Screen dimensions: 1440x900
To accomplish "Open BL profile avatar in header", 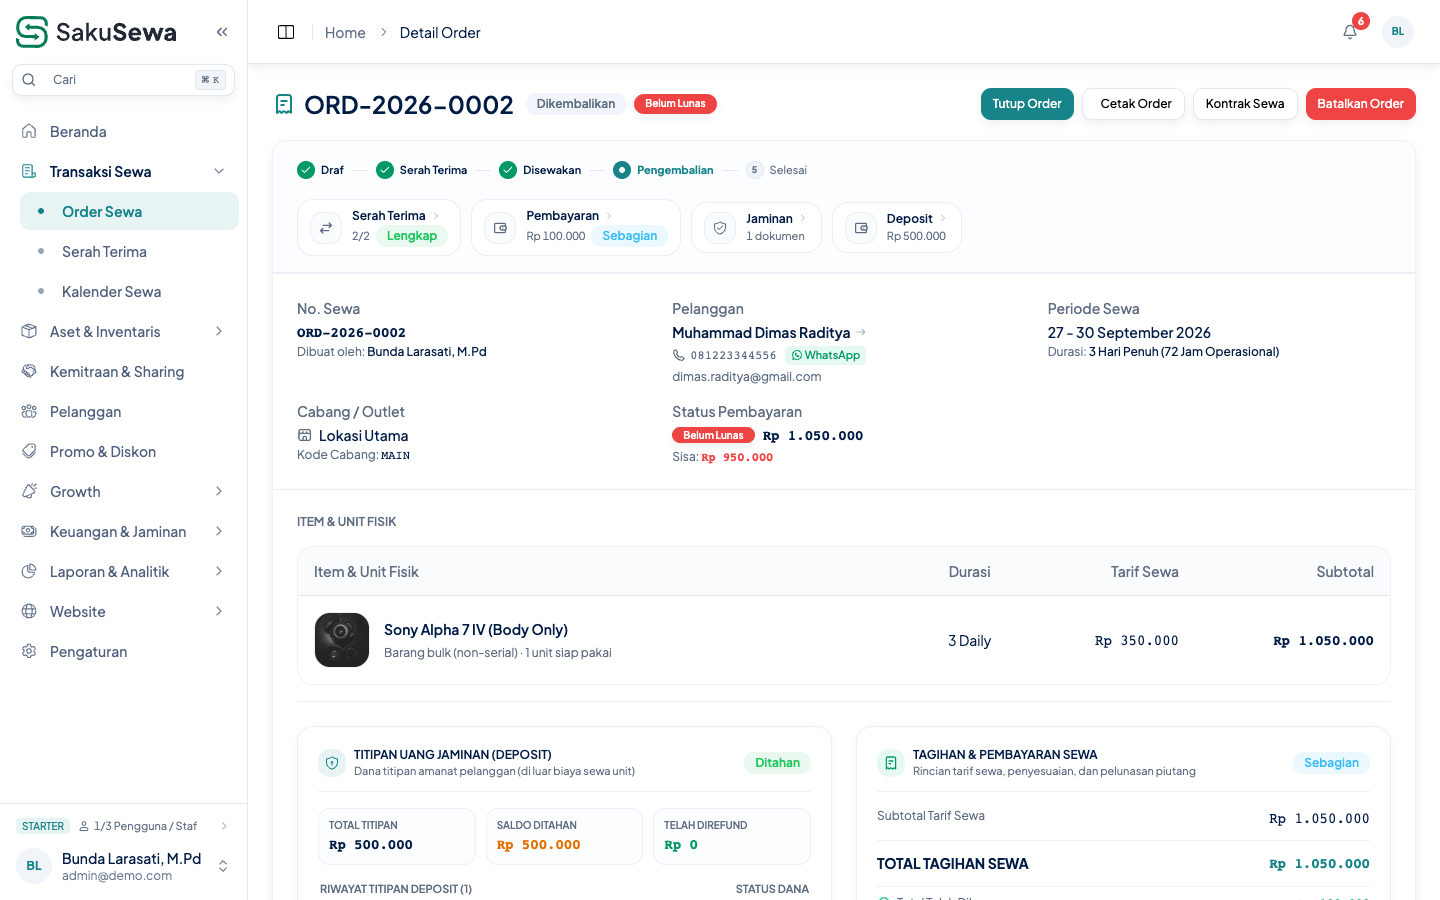I will tap(1398, 32).
